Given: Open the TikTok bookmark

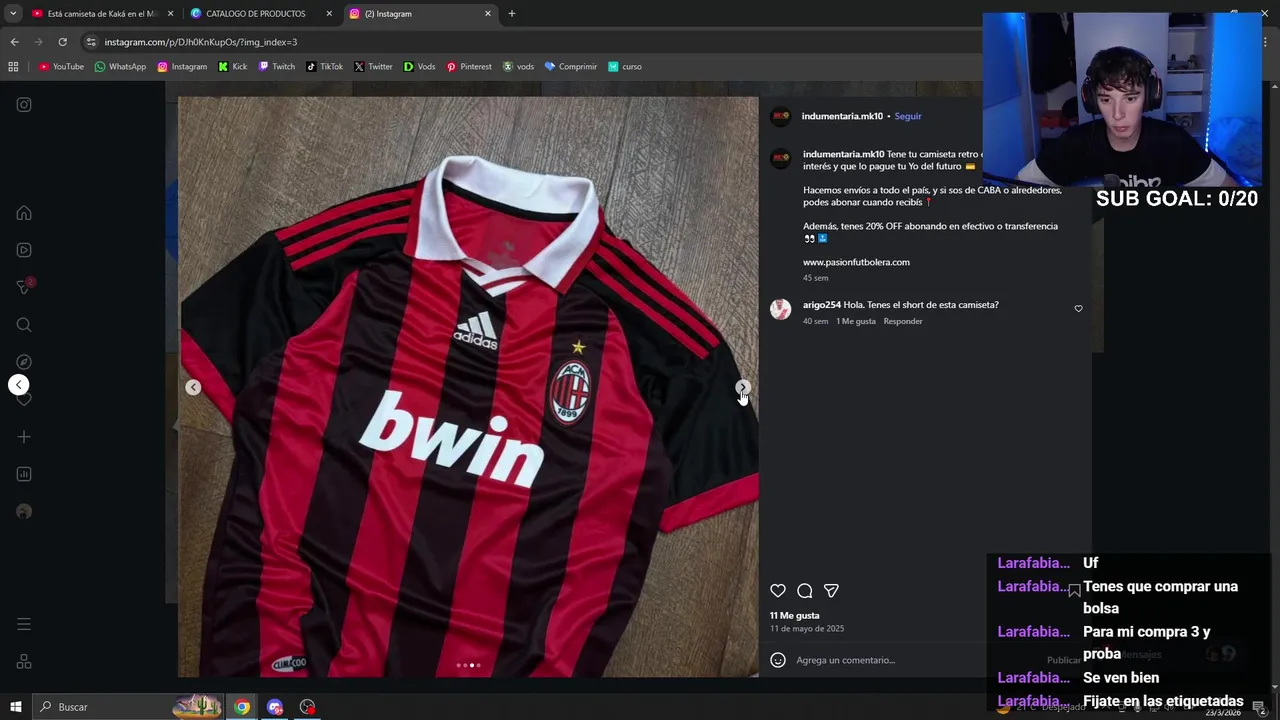Looking at the screenshot, I should pos(325,67).
